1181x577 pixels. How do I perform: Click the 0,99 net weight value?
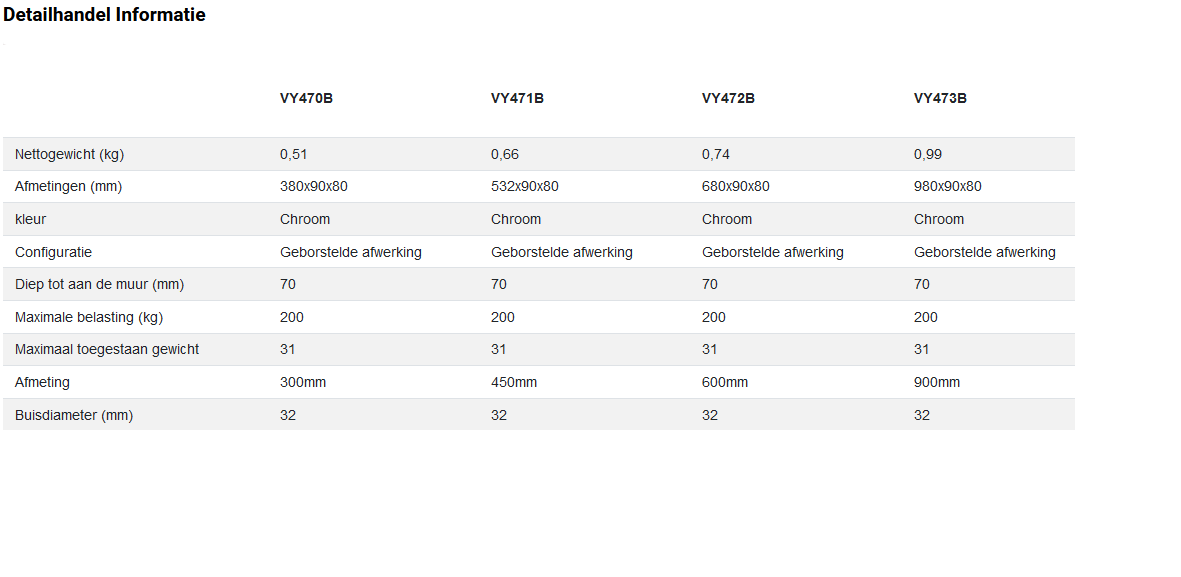(928, 154)
